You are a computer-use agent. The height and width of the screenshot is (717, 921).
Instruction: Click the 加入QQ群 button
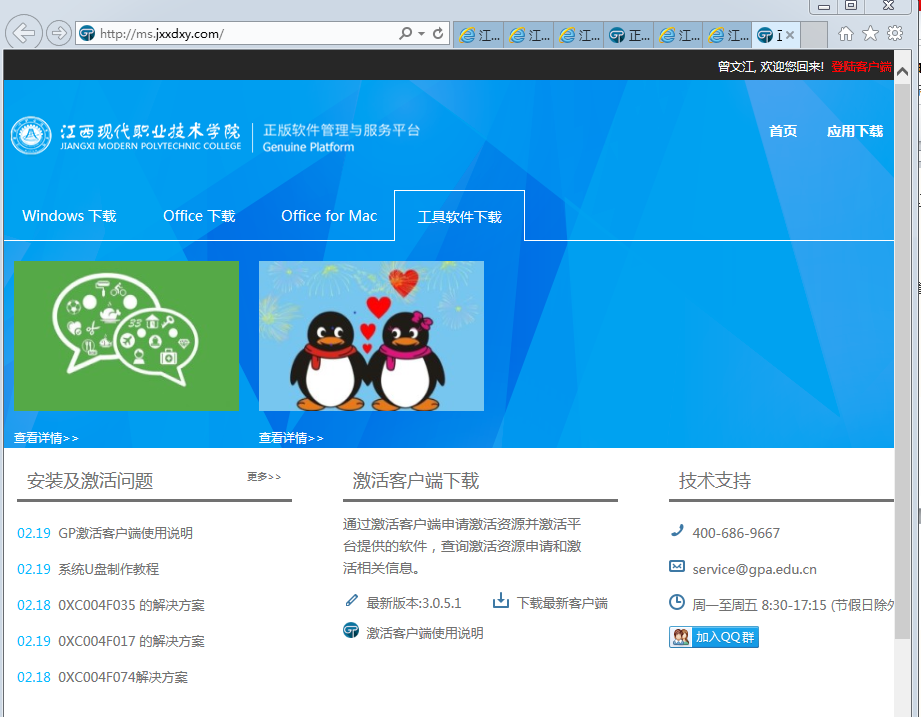point(714,637)
